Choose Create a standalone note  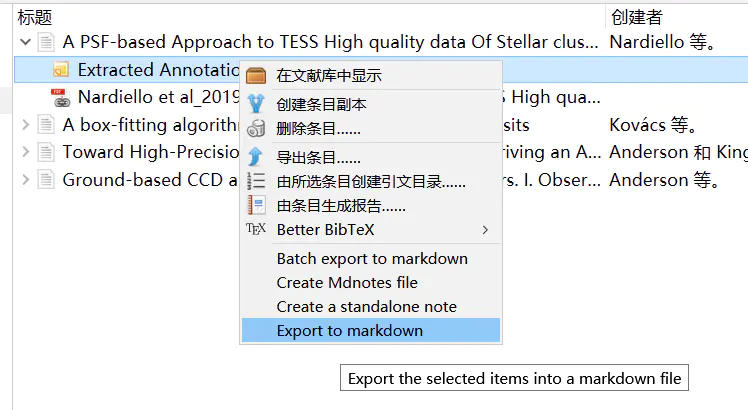366,306
